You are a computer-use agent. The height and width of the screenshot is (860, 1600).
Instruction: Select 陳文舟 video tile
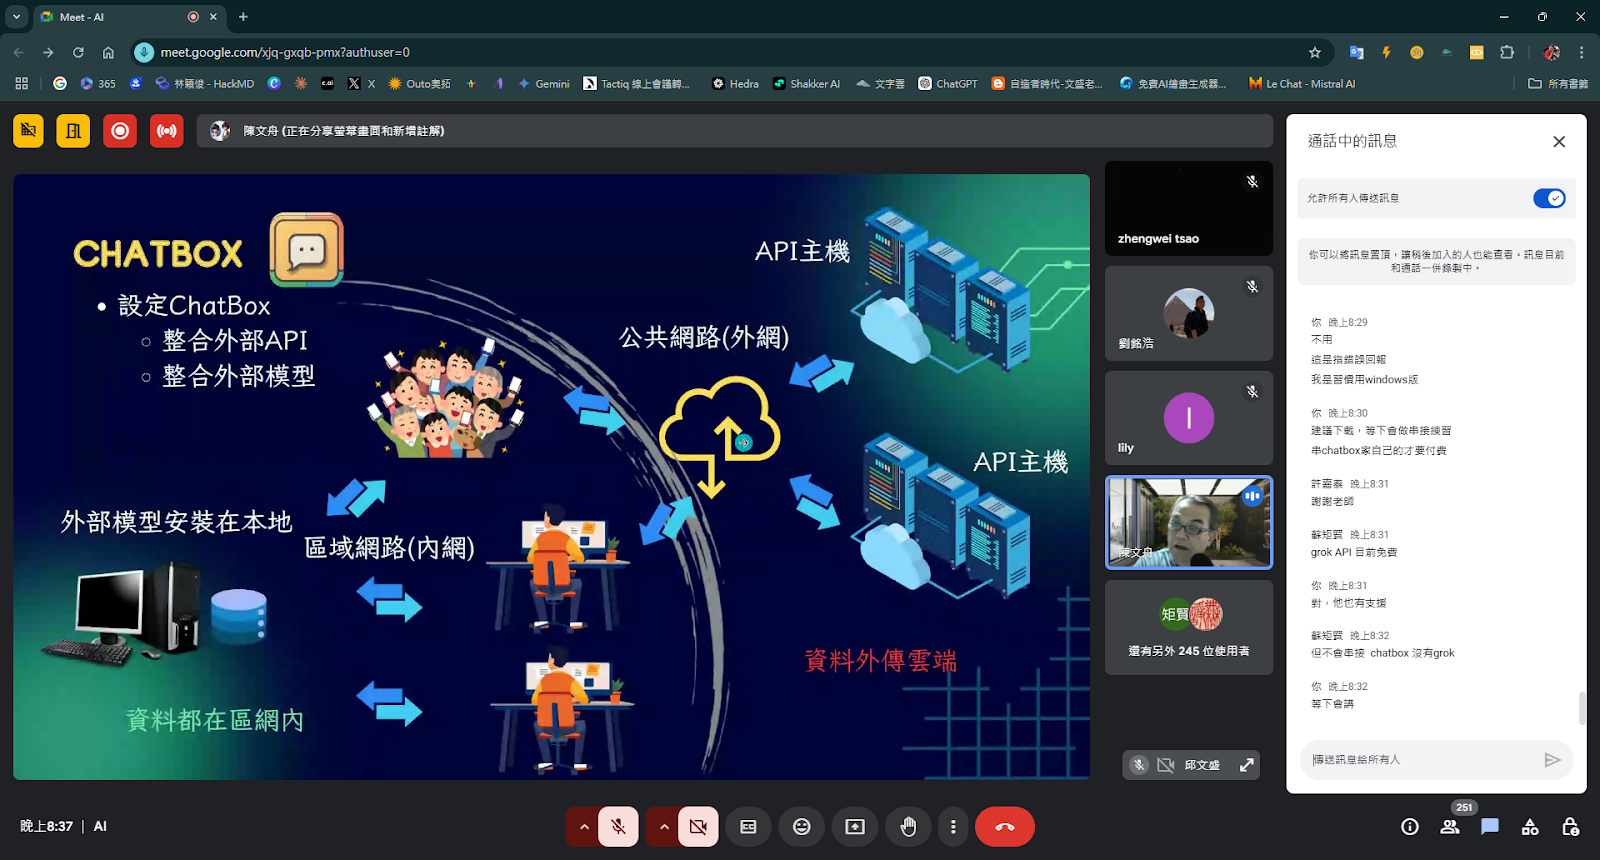1189,522
